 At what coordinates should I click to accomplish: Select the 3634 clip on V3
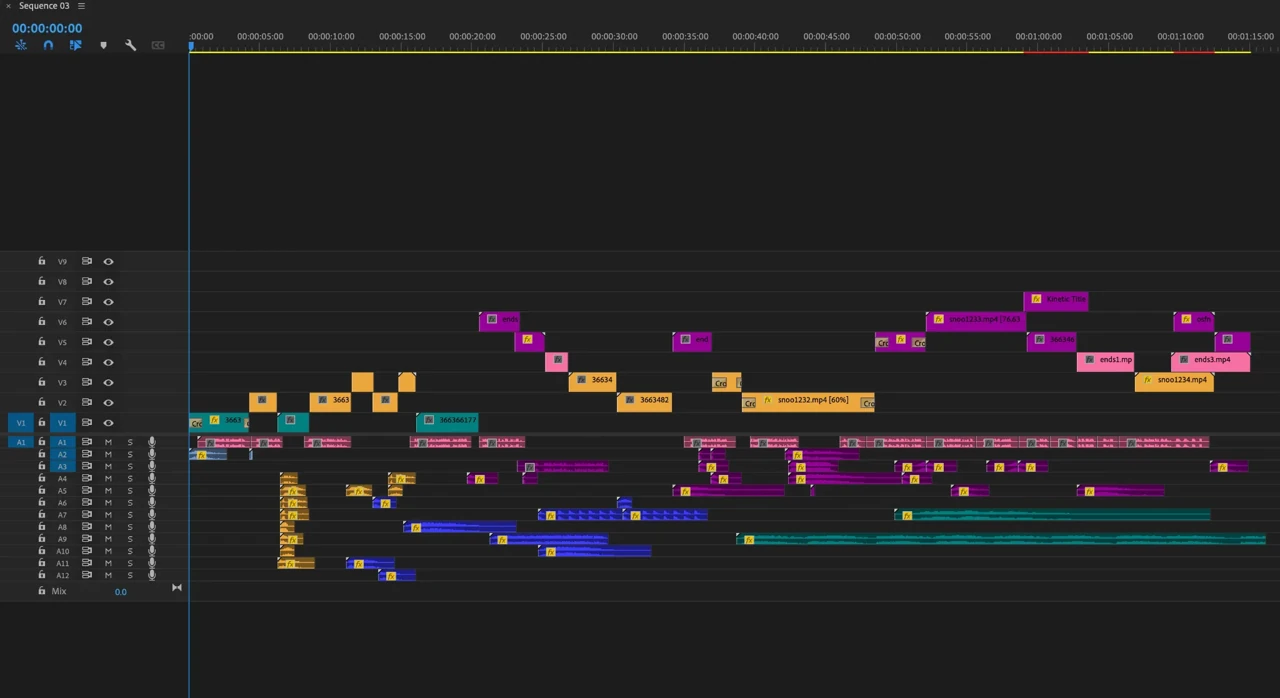click(592, 381)
